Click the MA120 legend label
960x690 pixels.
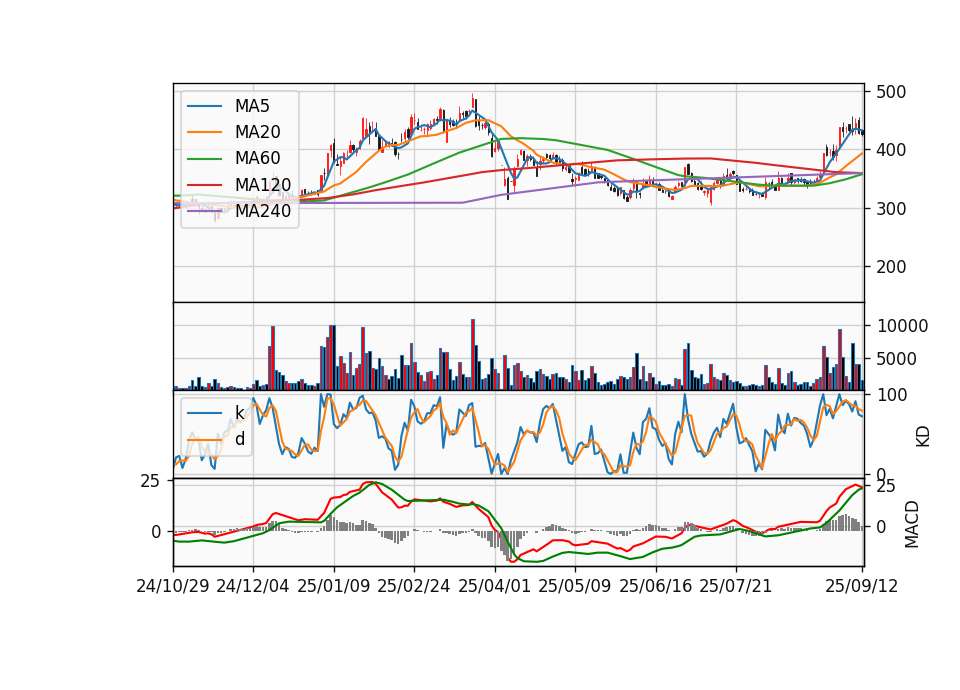(263, 184)
